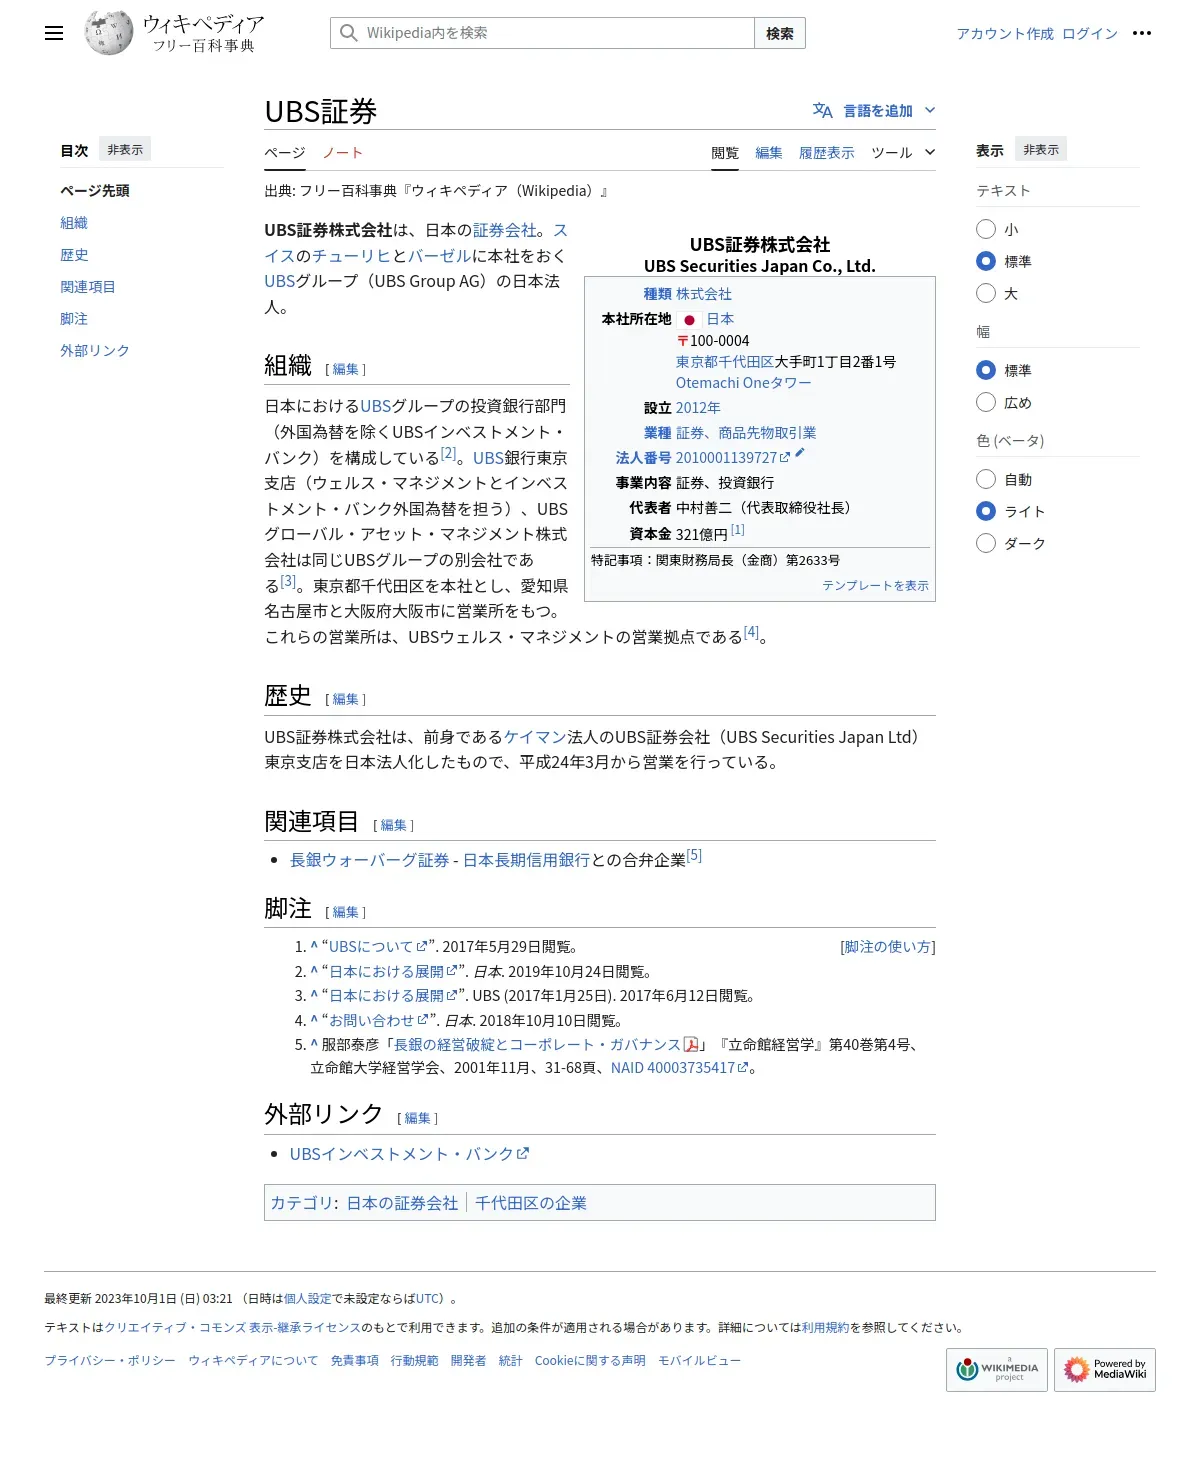Edit the 組織 section

(x=346, y=369)
